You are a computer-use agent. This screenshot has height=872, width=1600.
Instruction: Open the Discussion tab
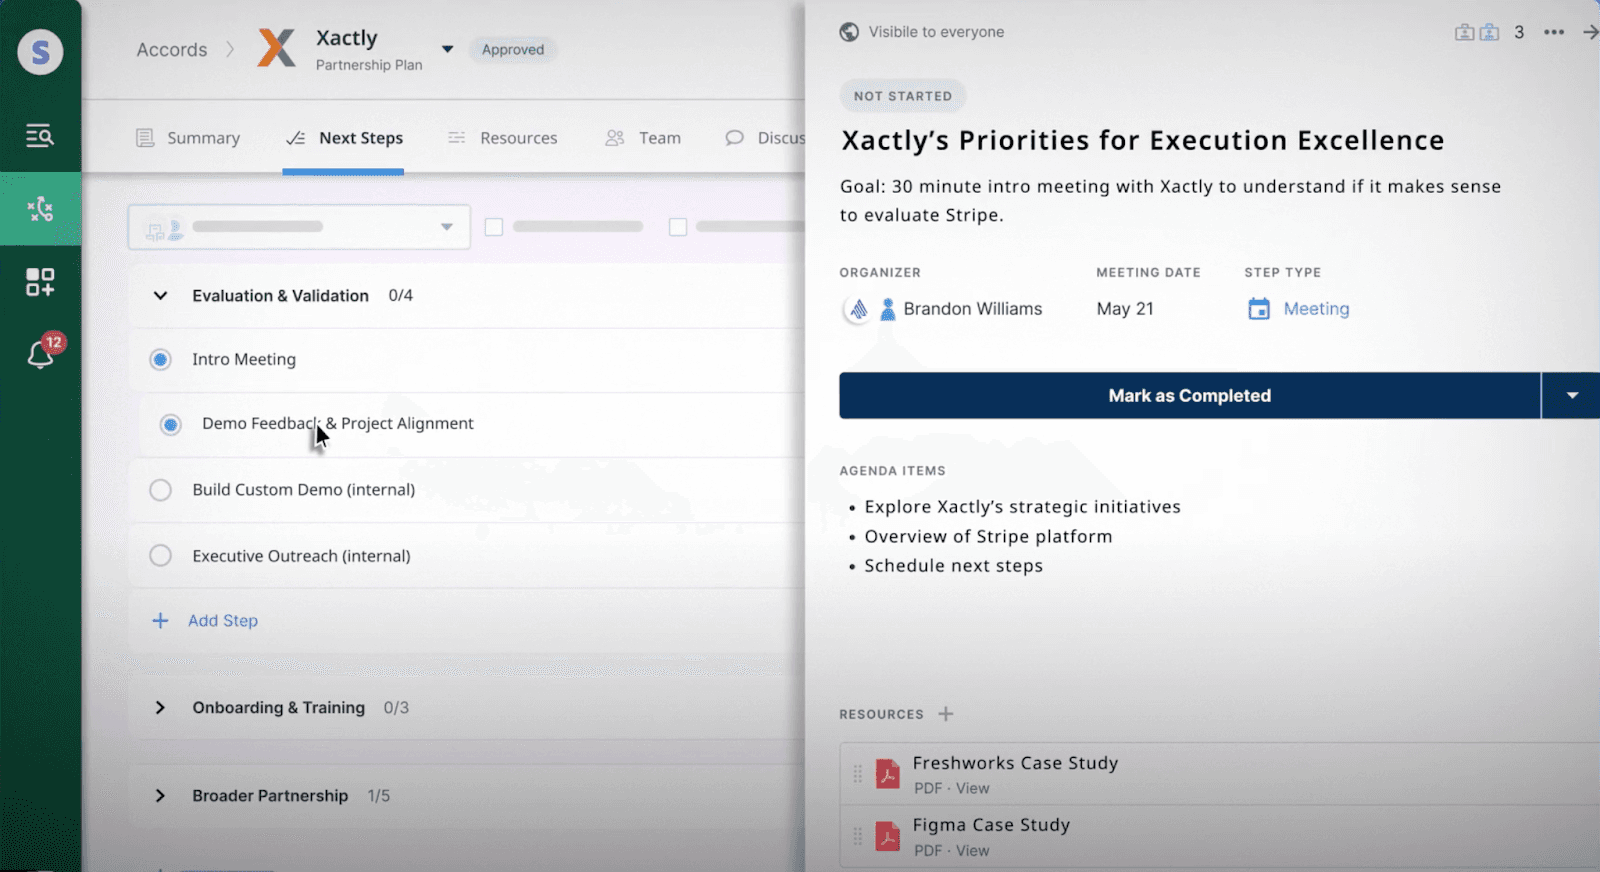point(765,138)
